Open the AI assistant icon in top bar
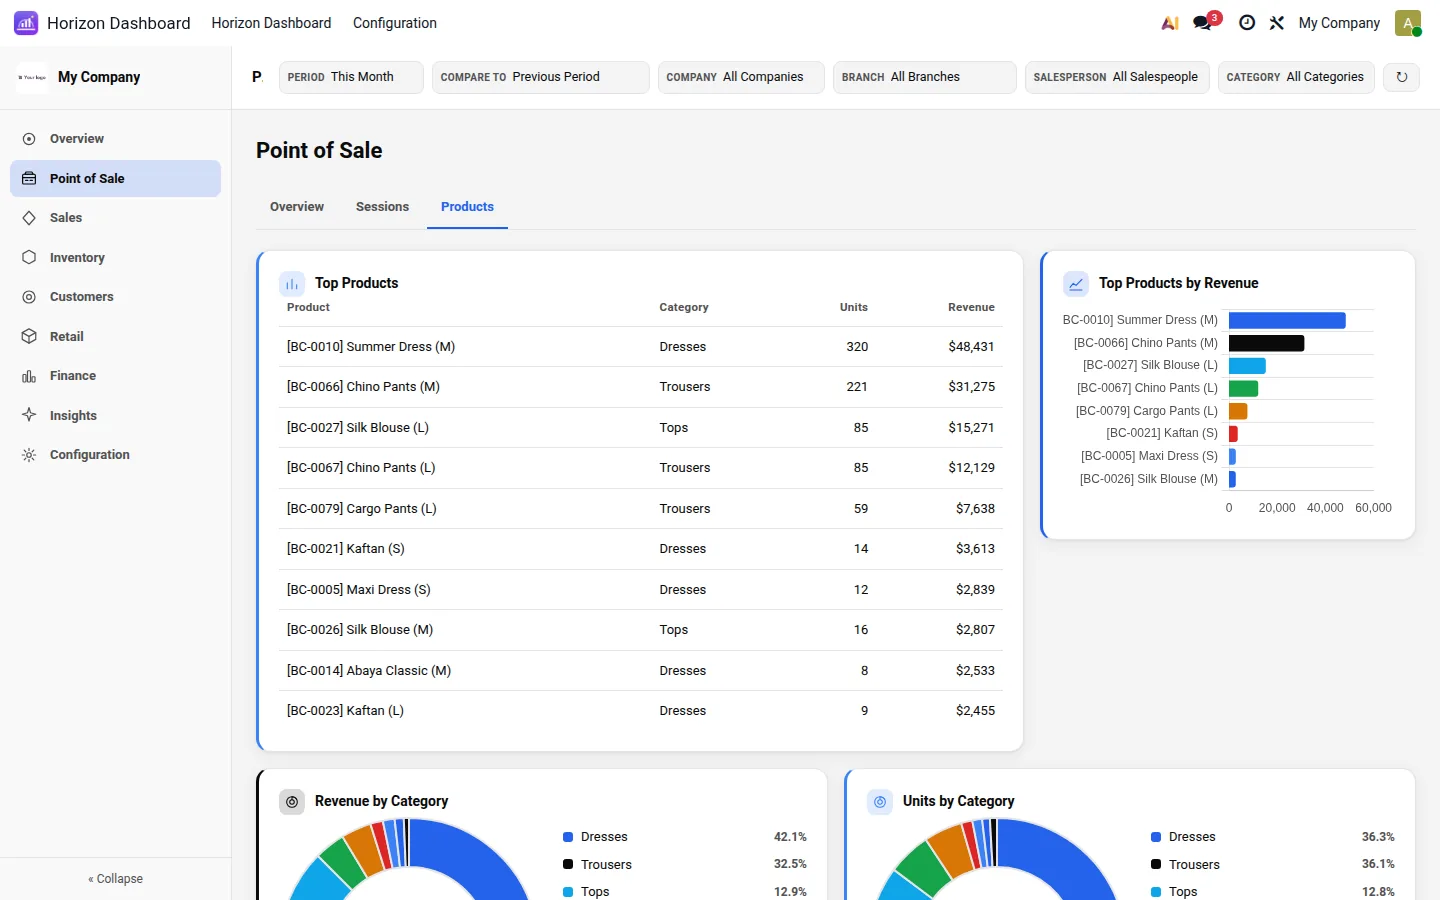 click(x=1170, y=23)
